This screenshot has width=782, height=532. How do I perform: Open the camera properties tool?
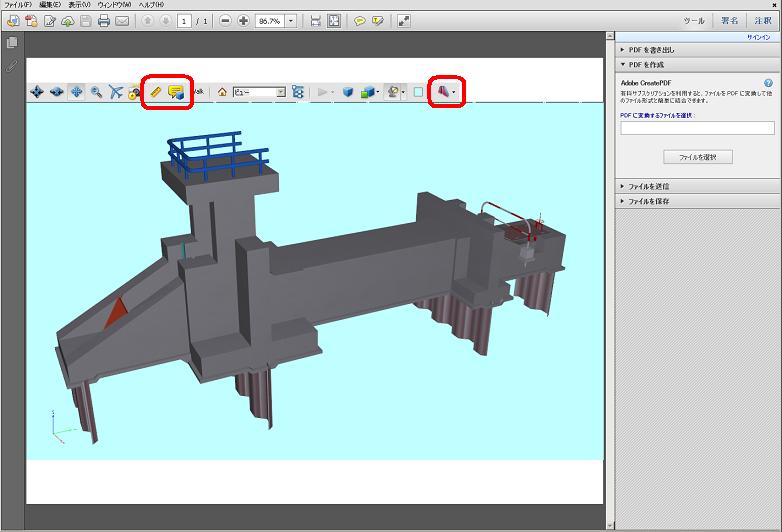click(x=133, y=93)
